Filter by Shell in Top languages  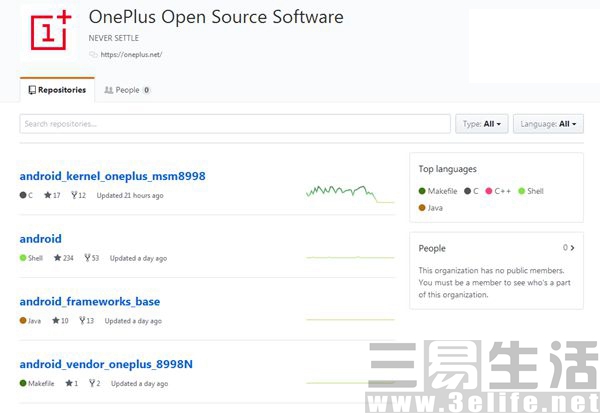[531, 191]
